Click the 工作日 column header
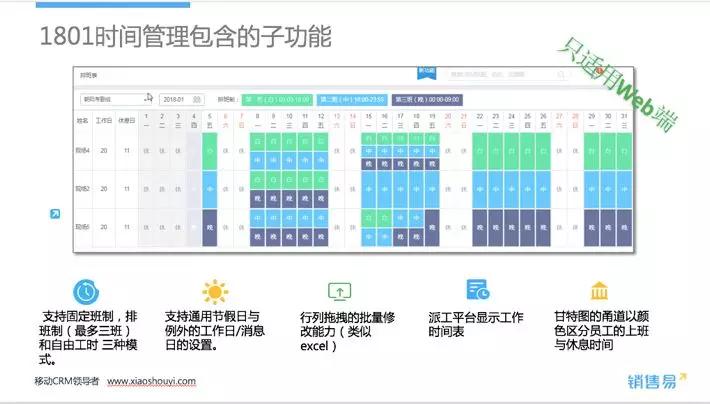Viewport: 710px width, 404px height. (x=104, y=121)
